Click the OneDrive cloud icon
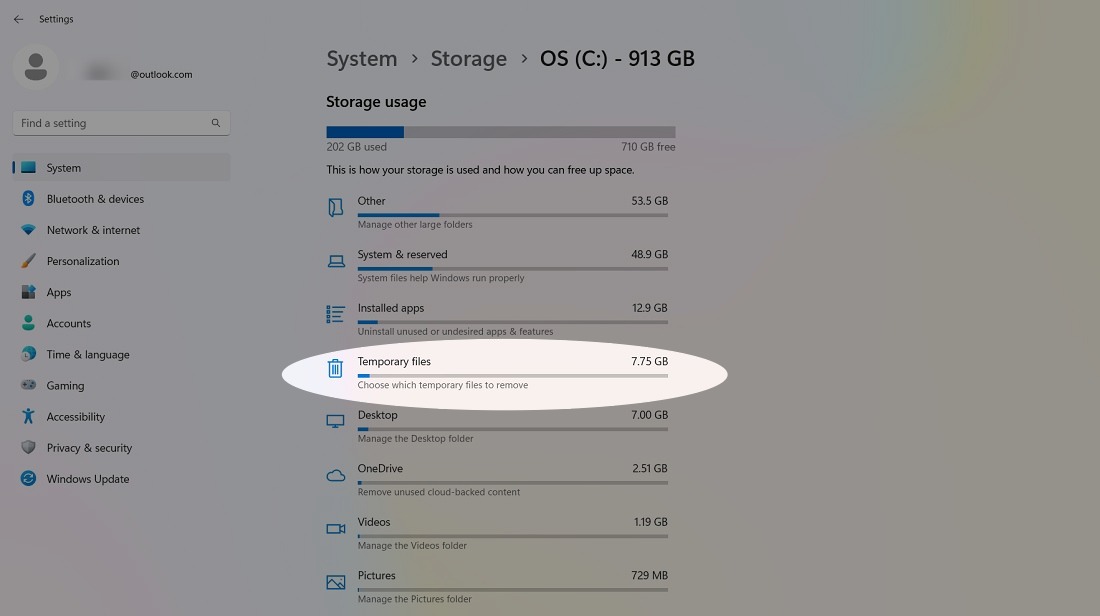This screenshot has width=1100, height=616. point(335,476)
